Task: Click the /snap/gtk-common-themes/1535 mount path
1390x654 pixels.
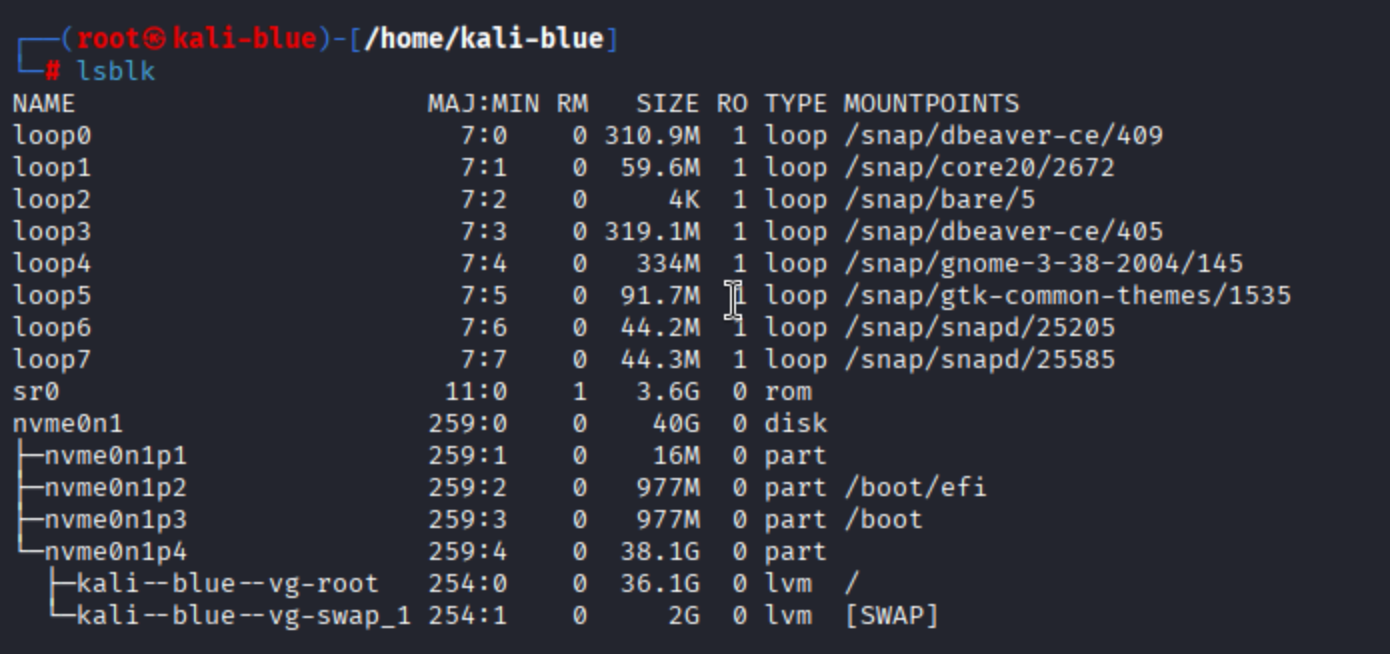Action: [1067, 296]
